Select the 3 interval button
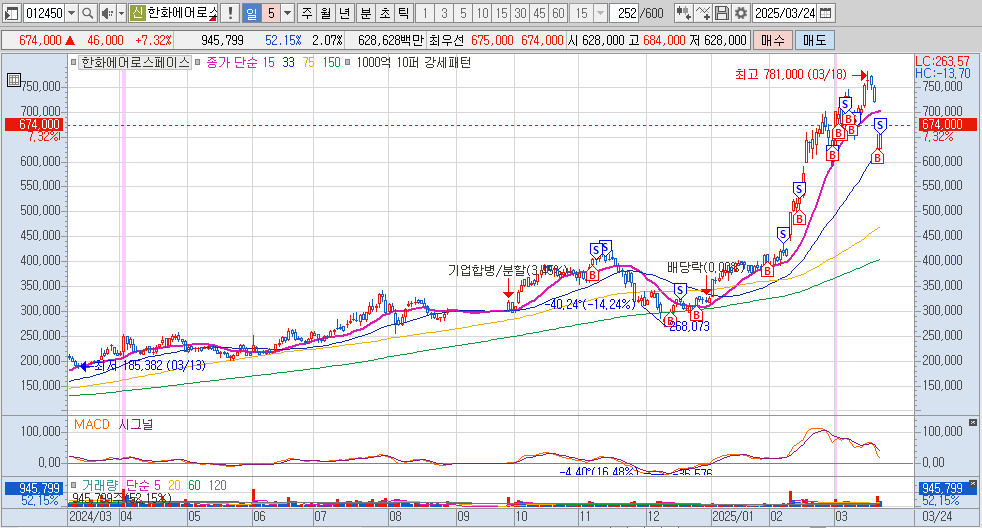Viewport: 982px width, 528px height. (x=444, y=13)
